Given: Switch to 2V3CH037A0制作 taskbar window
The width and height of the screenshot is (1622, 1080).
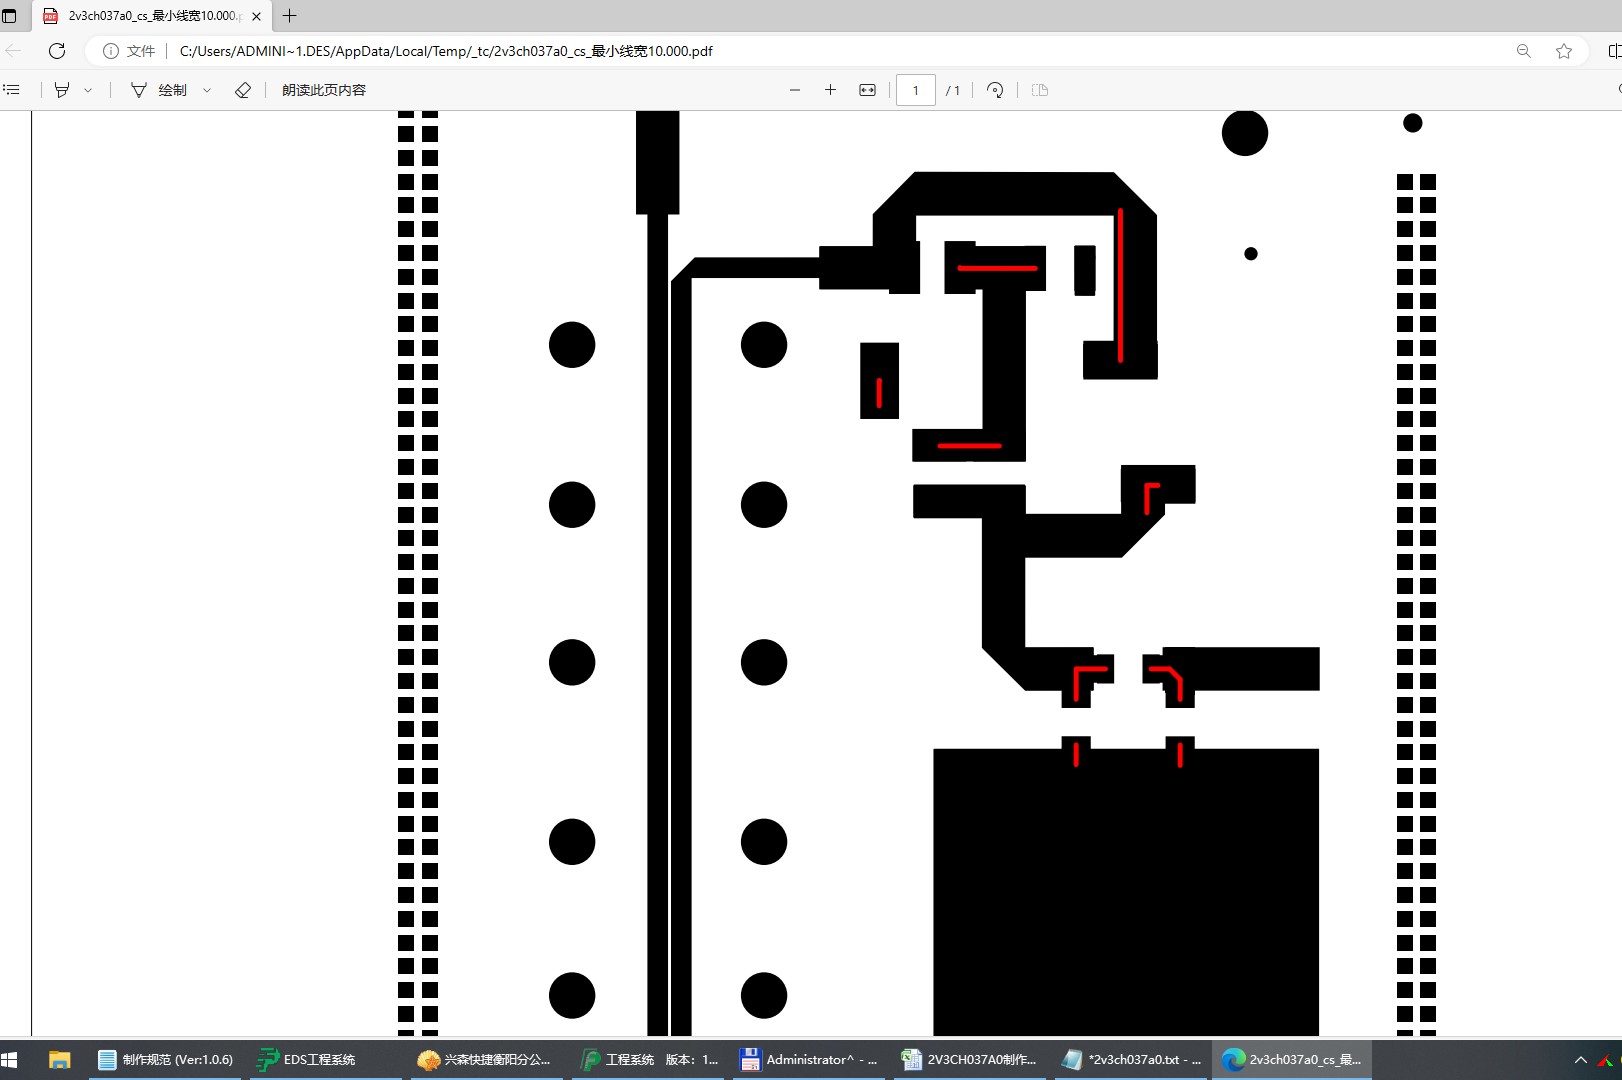Looking at the screenshot, I should [x=971, y=1060].
